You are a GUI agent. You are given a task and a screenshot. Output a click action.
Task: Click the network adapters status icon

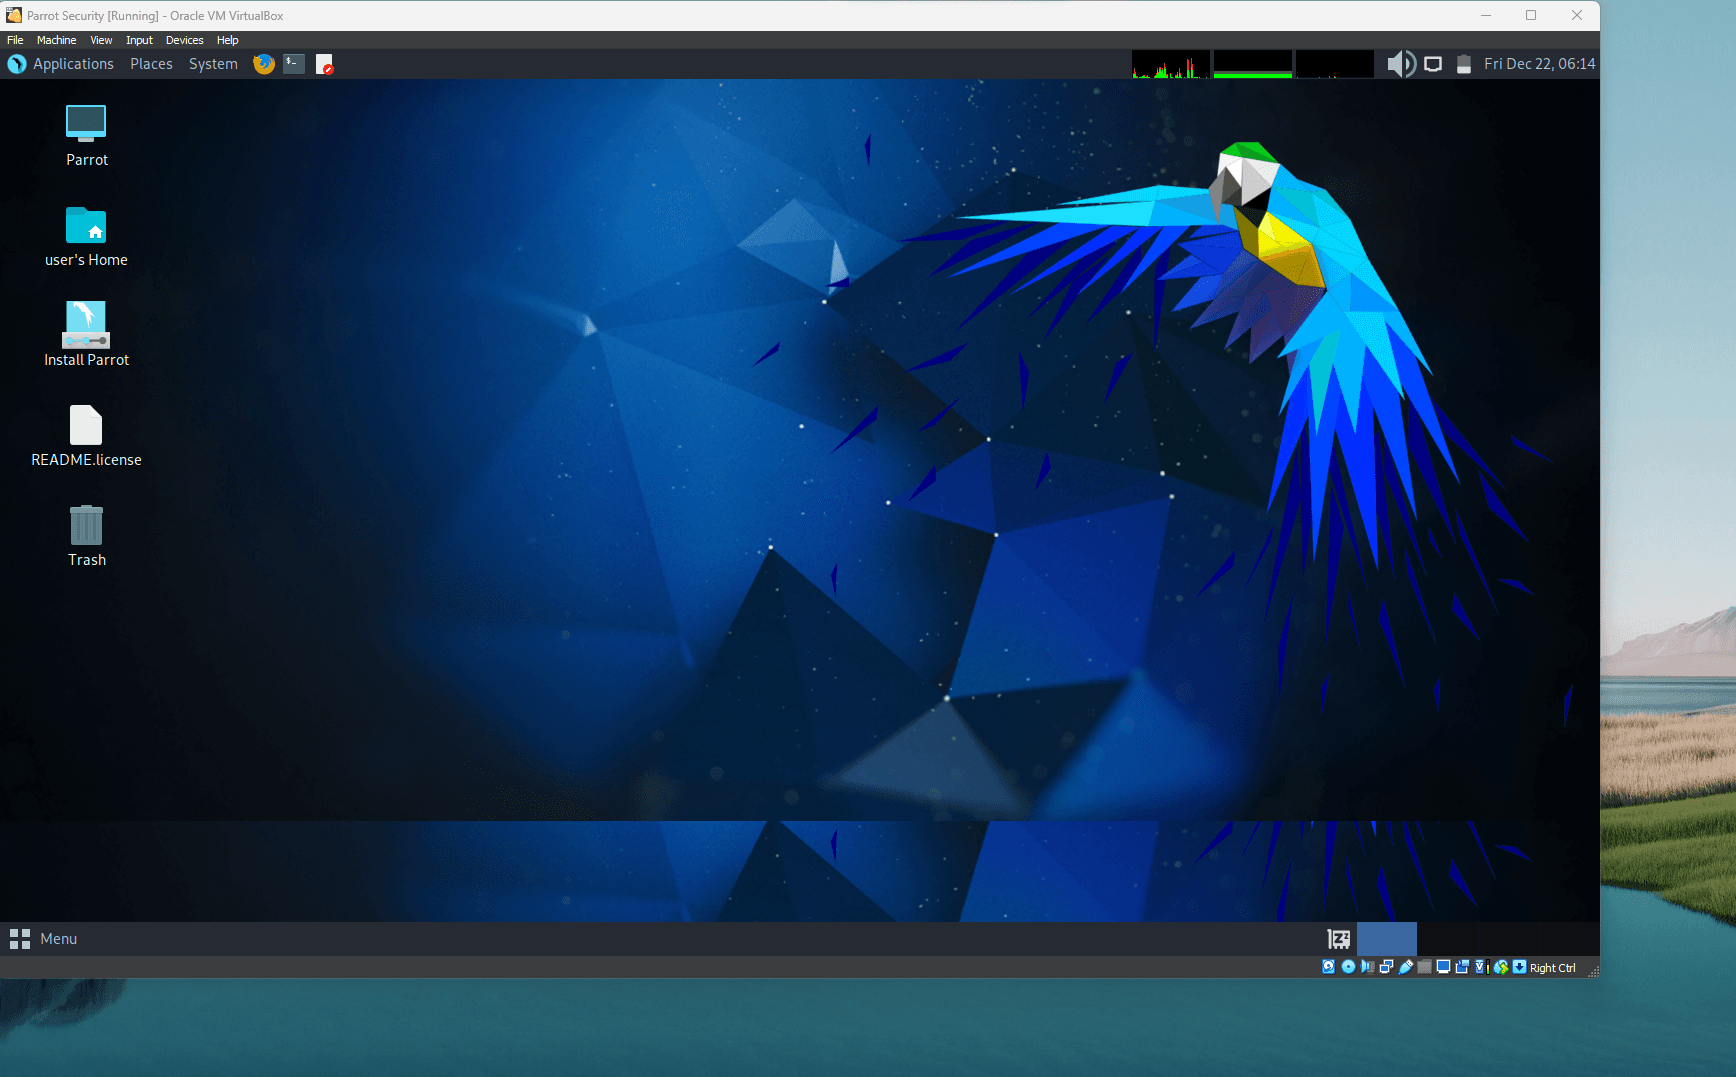(x=1386, y=967)
